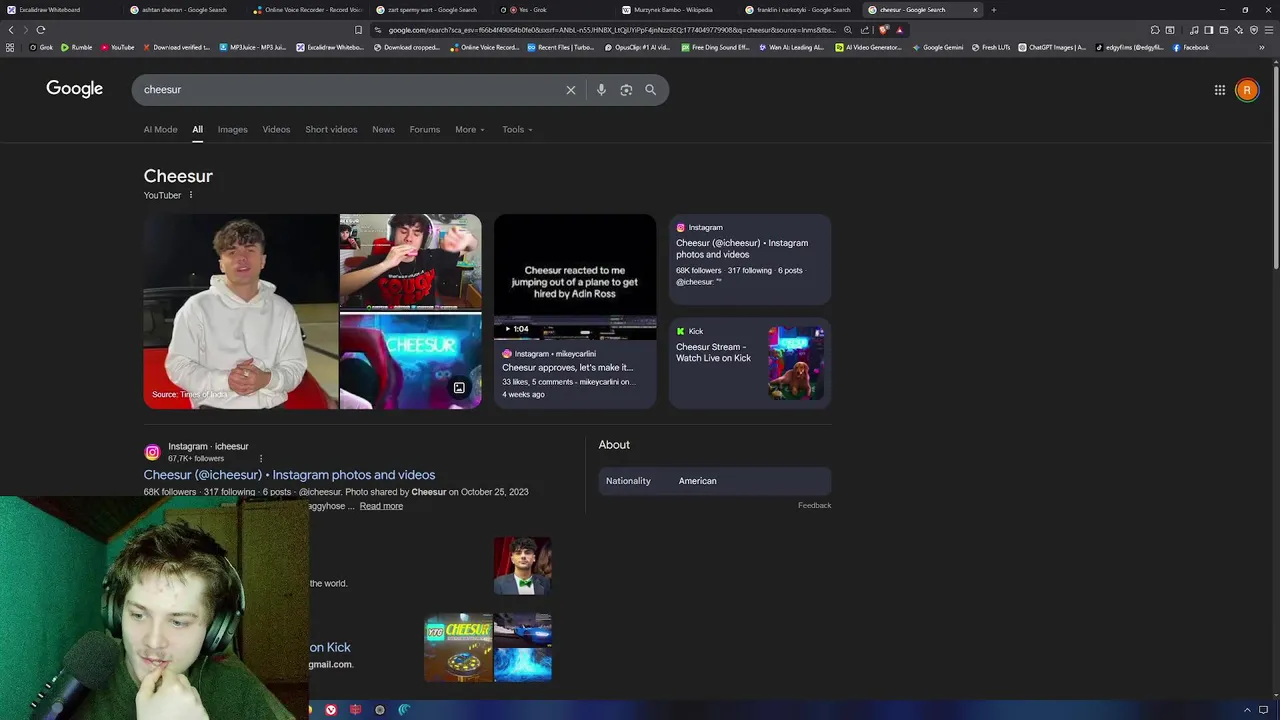Click the address bar URL
The height and width of the screenshot is (720, 1280).
(610, 30)
